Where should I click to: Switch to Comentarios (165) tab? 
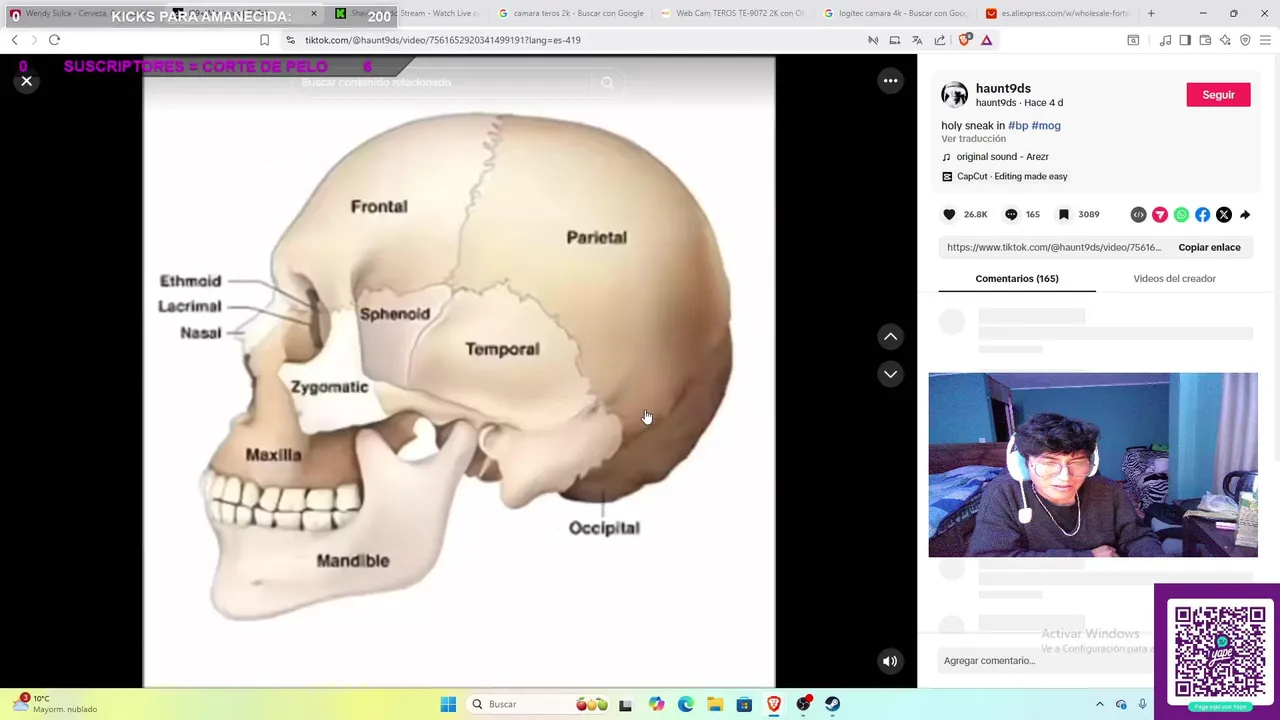[1017, 278]
